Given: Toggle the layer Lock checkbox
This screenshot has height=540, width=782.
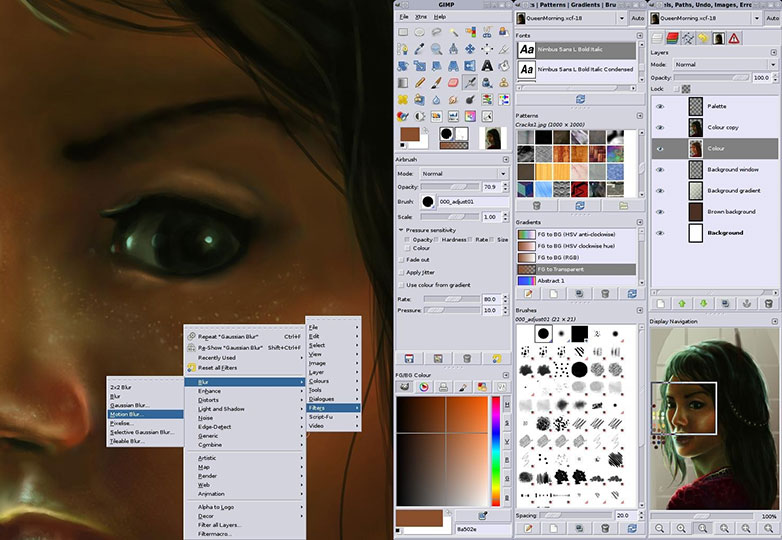Looking at the screenshot, I should [x=676, y=89].
